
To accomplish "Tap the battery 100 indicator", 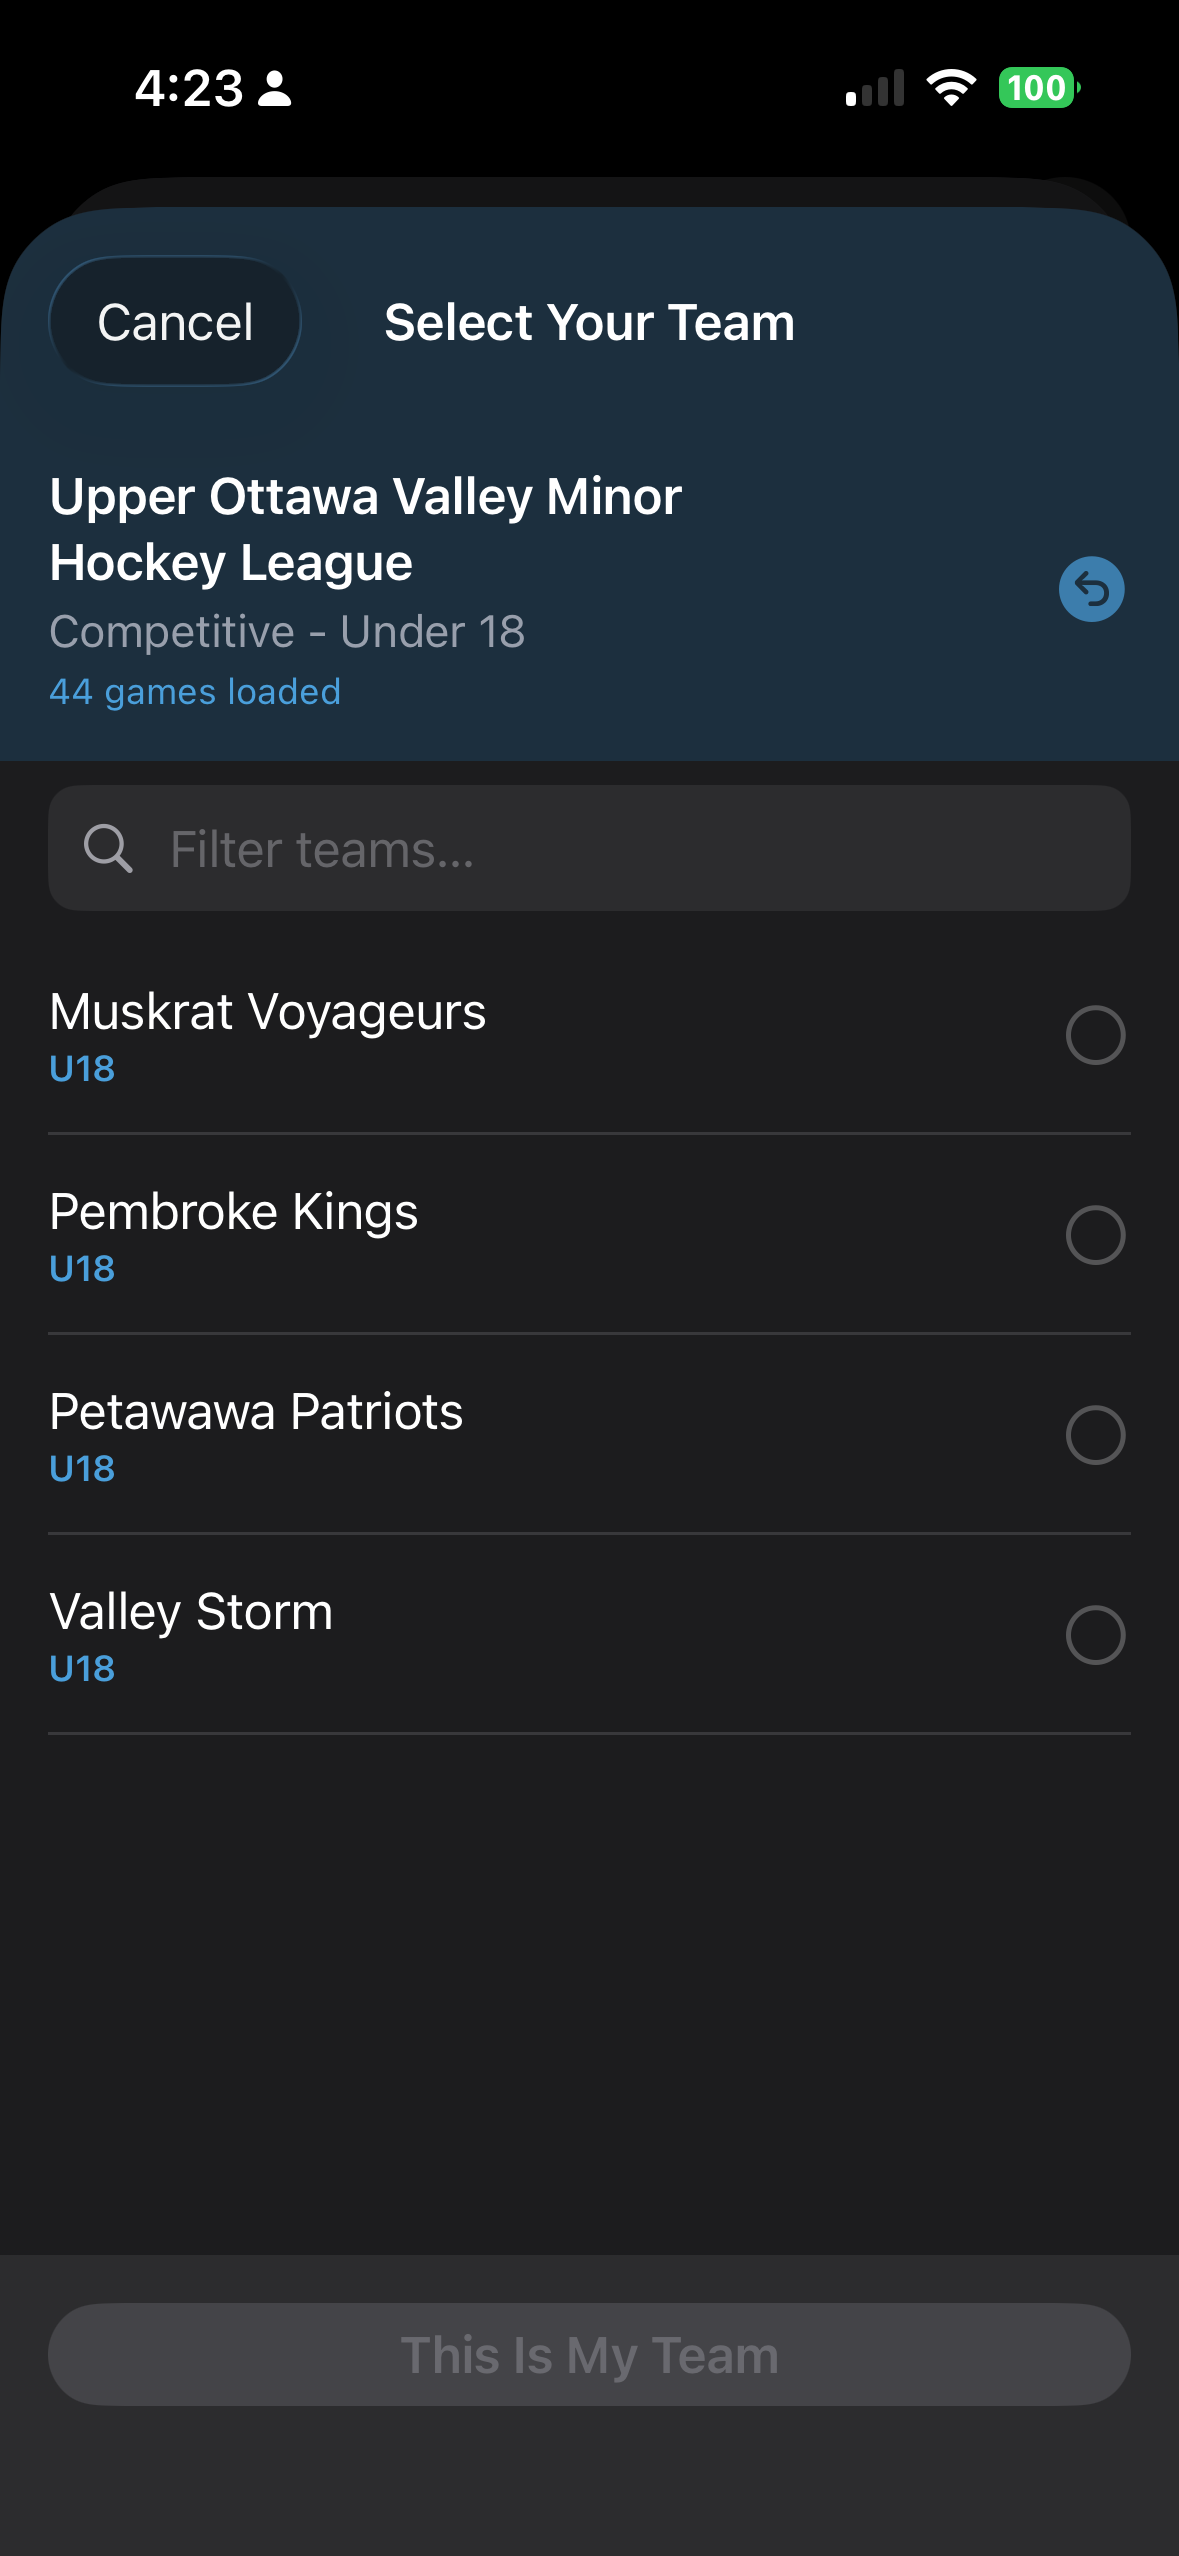I will click(1039, 88).
